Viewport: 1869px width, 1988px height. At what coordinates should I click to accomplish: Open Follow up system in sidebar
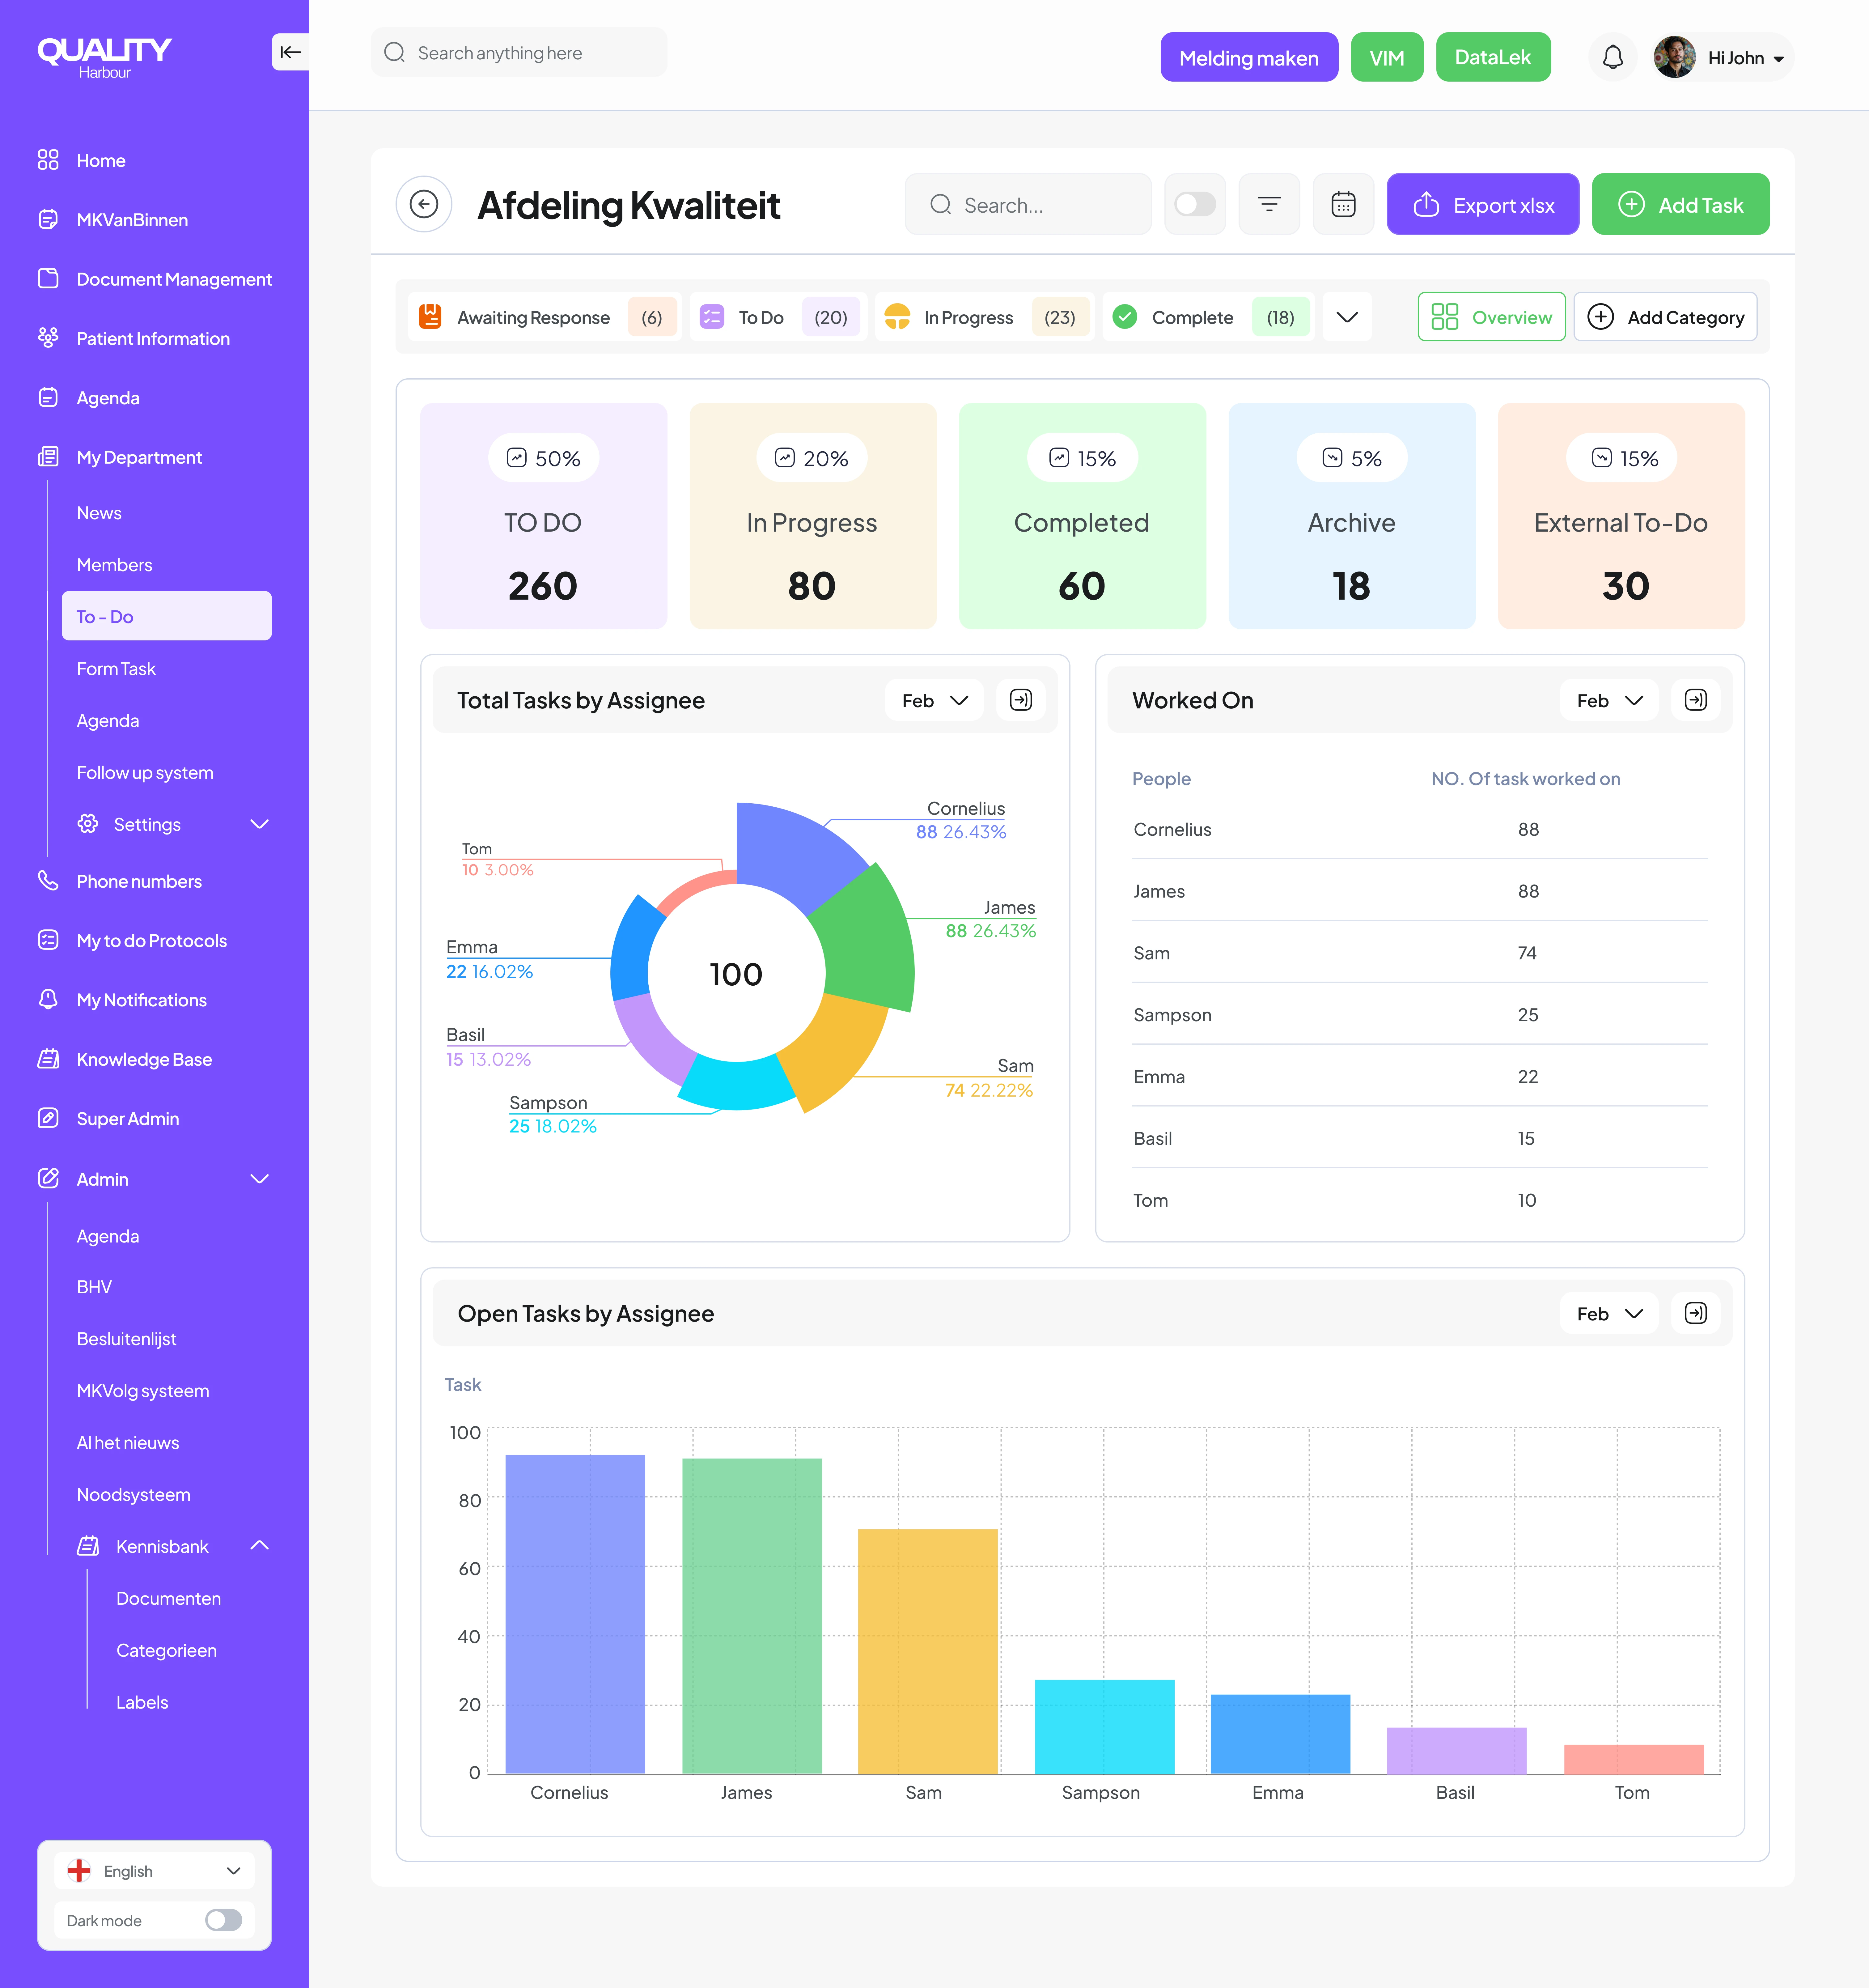[x=145, y=773]
